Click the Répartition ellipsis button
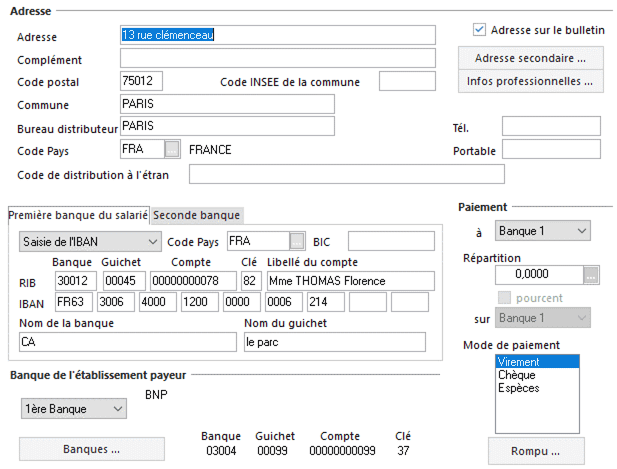Image resolution: width=617 pixels, height=469 pixels. tap(590, 275)
